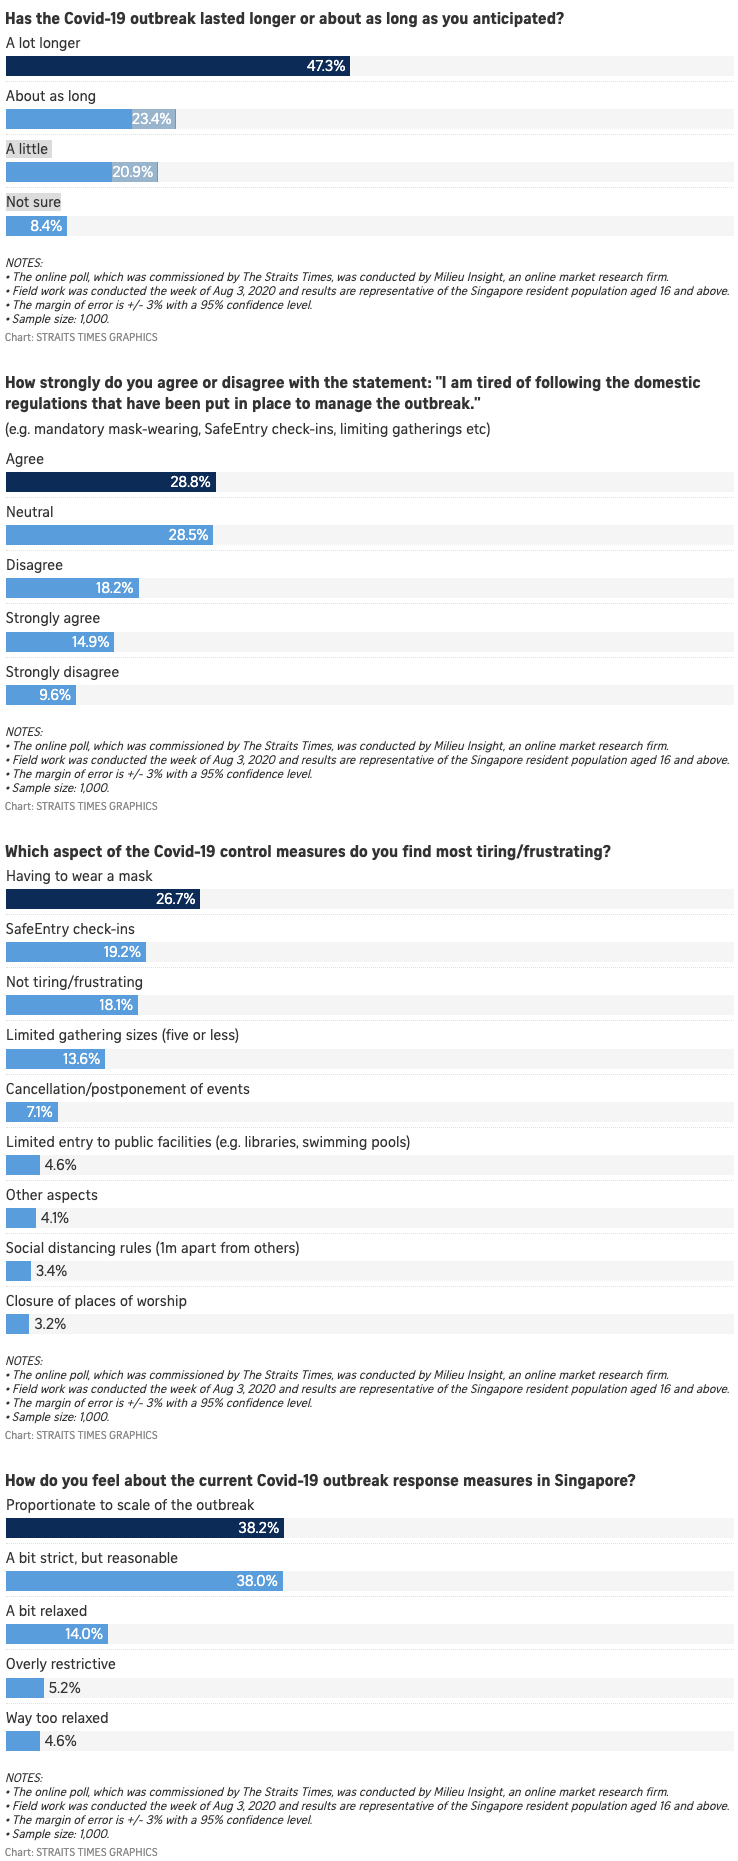Select the 28.5% 'Neutral' bar
Image resolution: width=738 pixels, height=1861 pixels.
(x=109, y=535)
